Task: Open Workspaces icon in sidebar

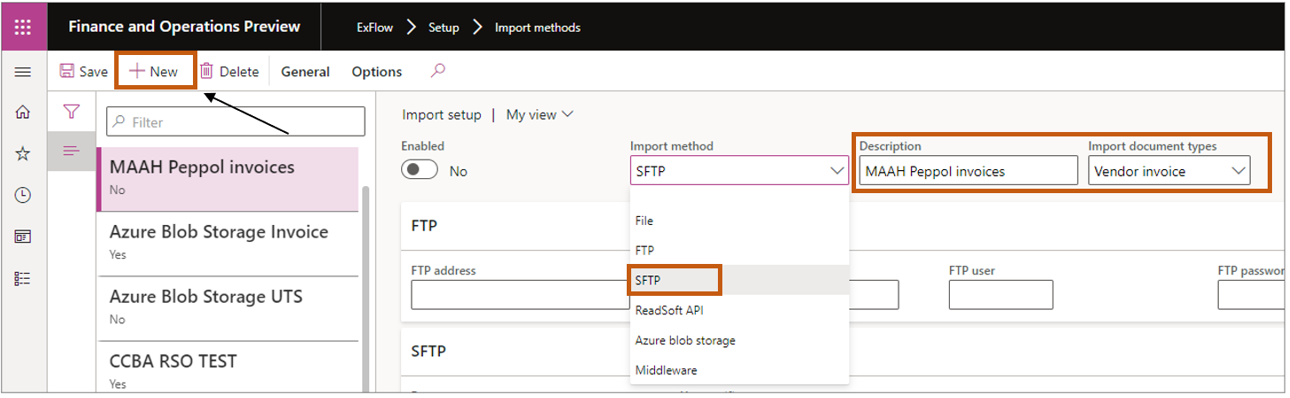Action: 23,237
